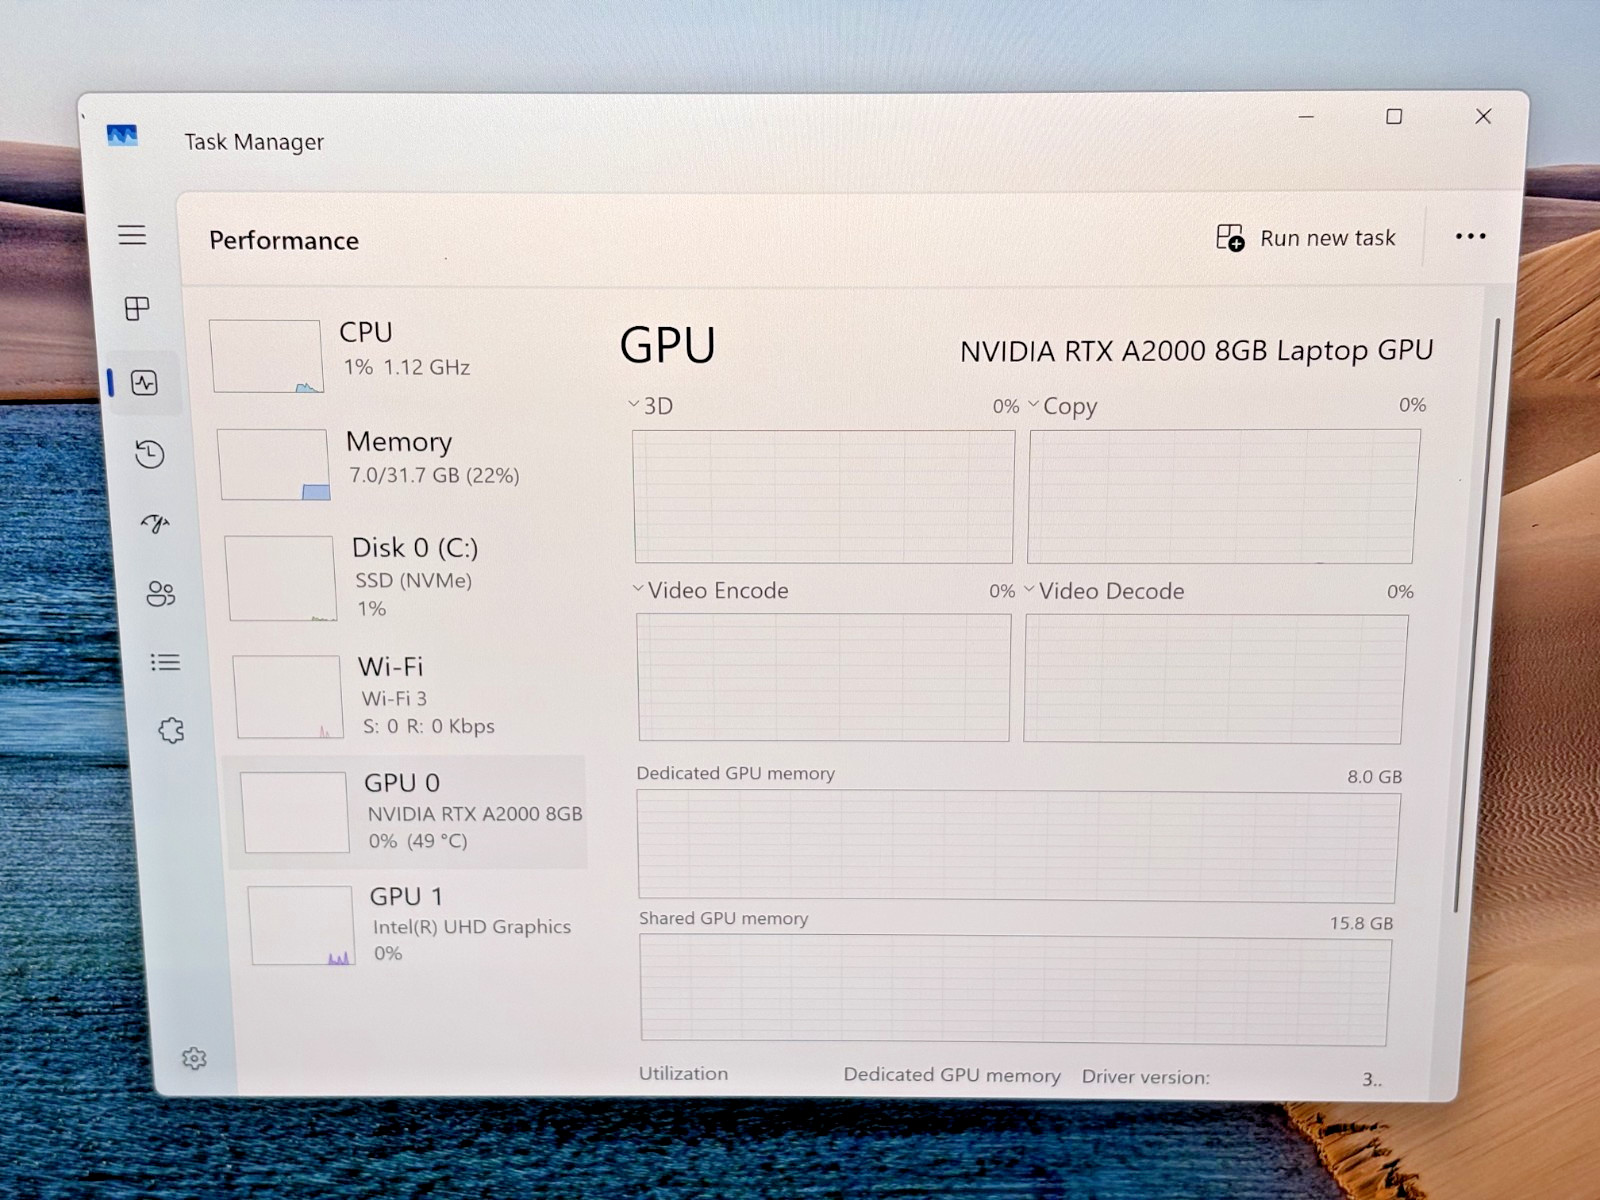This screenshot has height=1200, width=1600.
Task: Click the Video Encode graph
Action: tap(824, 678)
